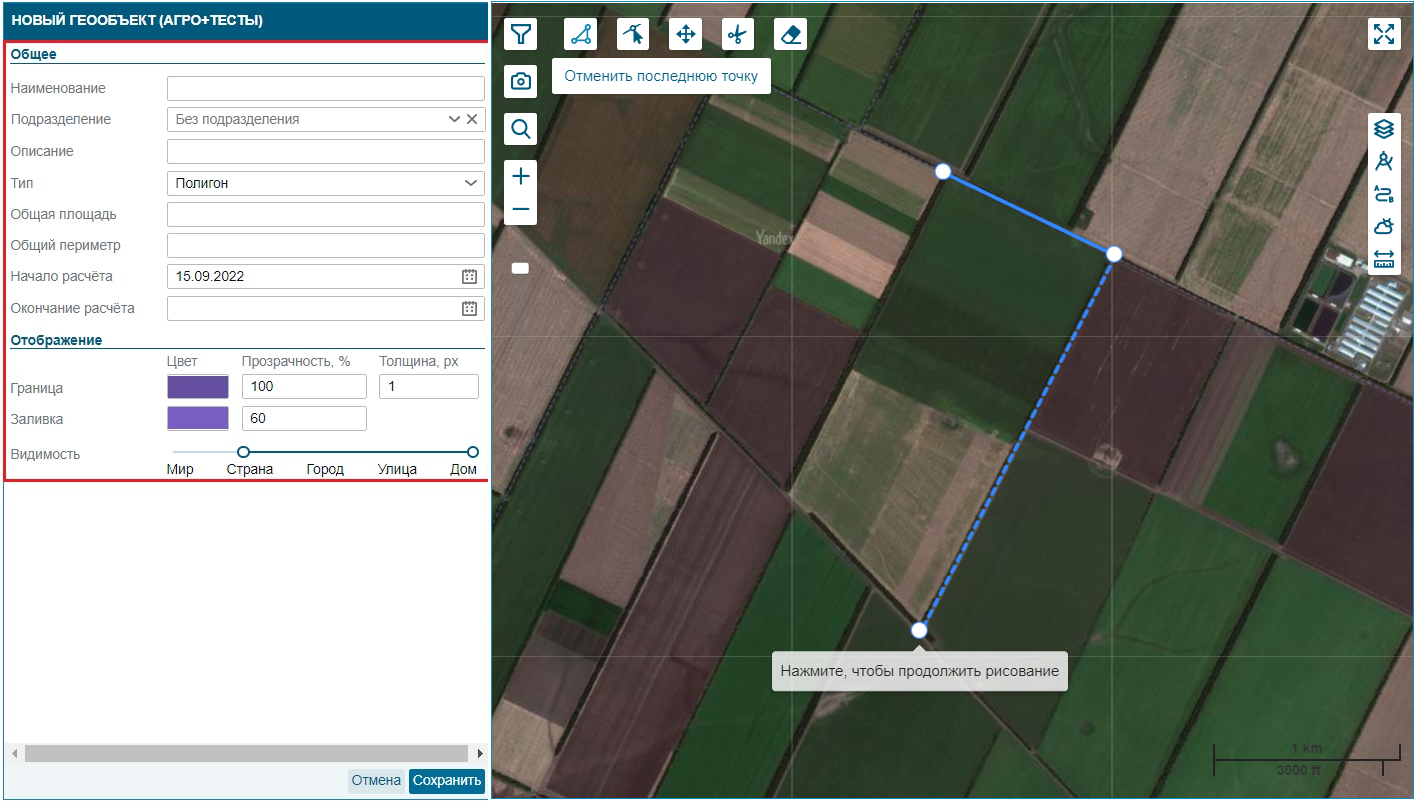Open the Заливка color swatch
Viewport: 1416px width, 801px height.
coord(198,418)
